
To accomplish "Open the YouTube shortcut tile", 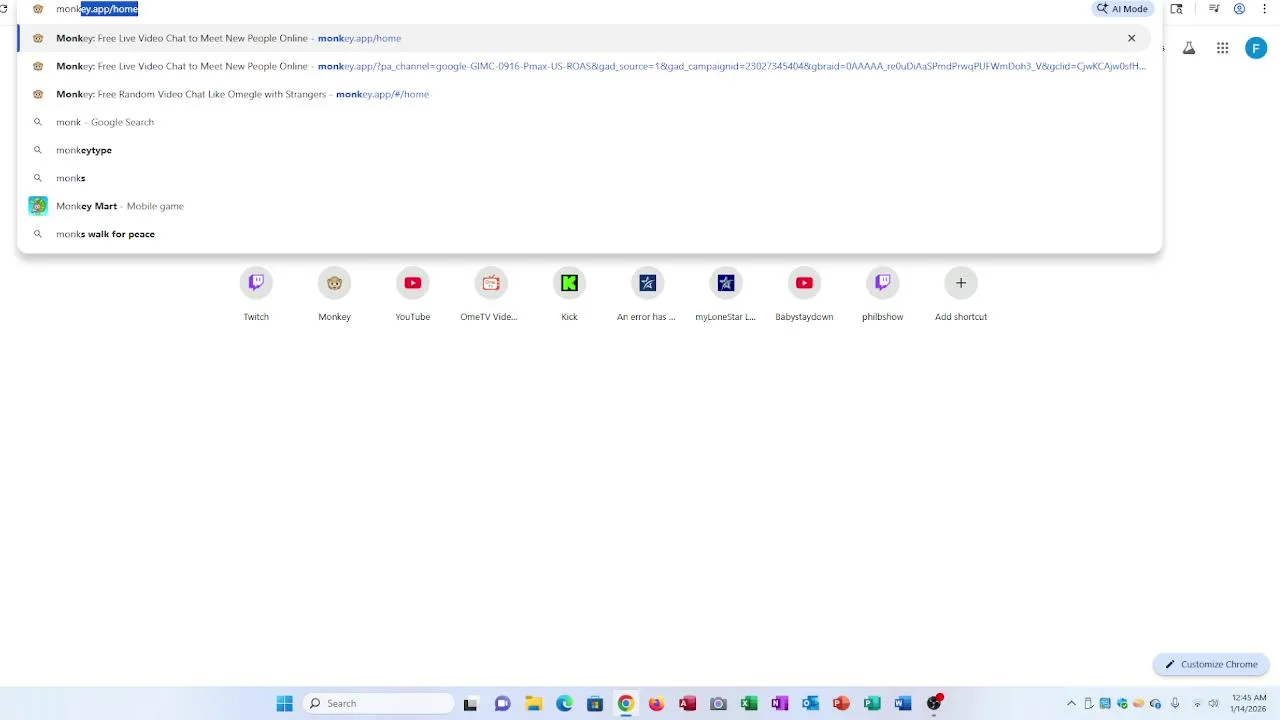I will pos(412,294).
